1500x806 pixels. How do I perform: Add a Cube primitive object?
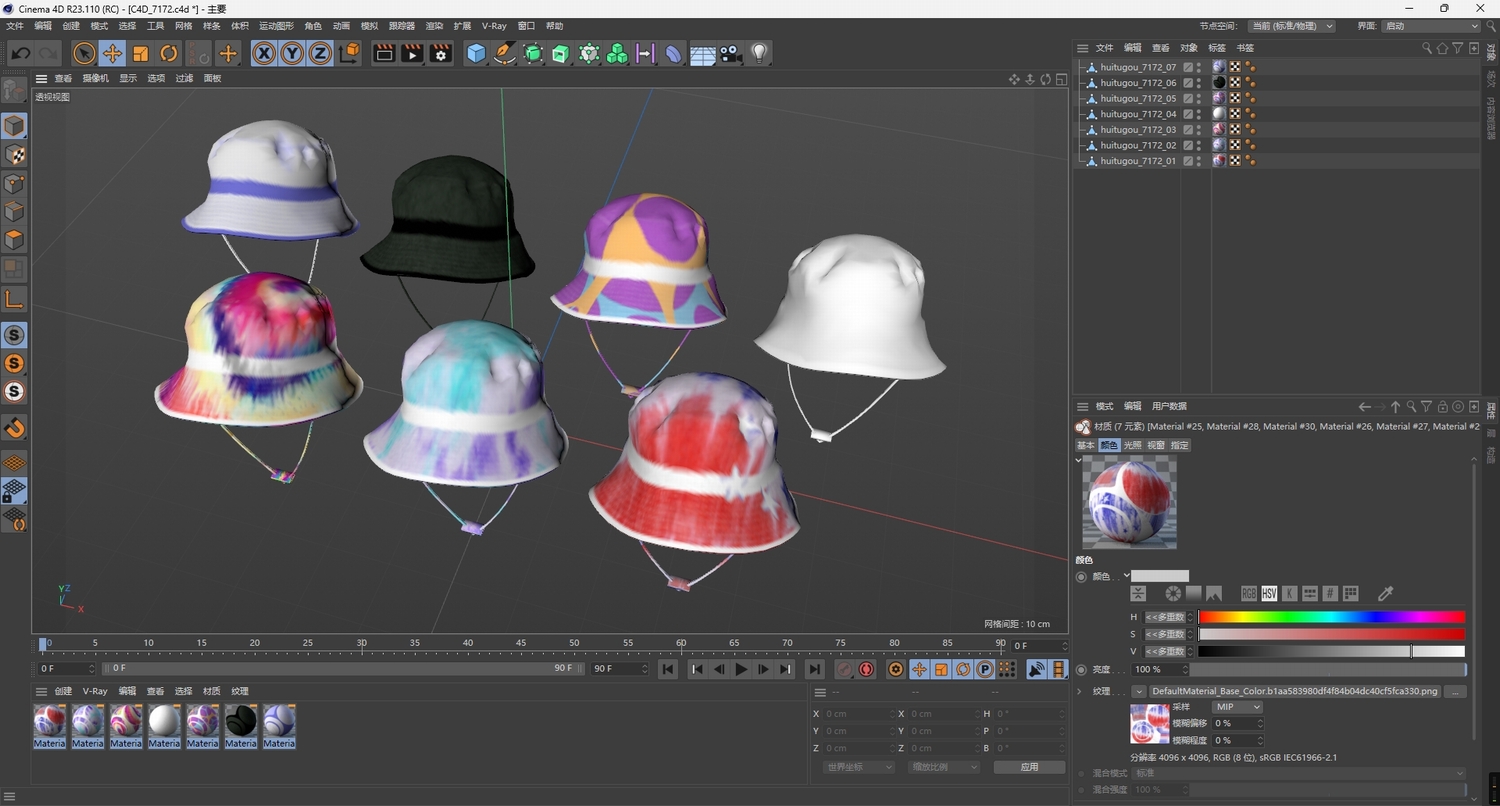[476, 54]
